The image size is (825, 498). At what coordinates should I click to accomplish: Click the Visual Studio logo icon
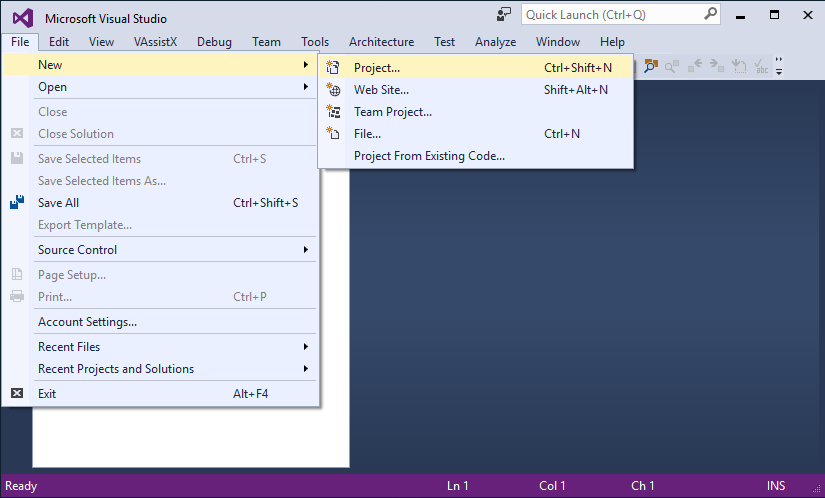pyautogui.click(x=22, y=18)
